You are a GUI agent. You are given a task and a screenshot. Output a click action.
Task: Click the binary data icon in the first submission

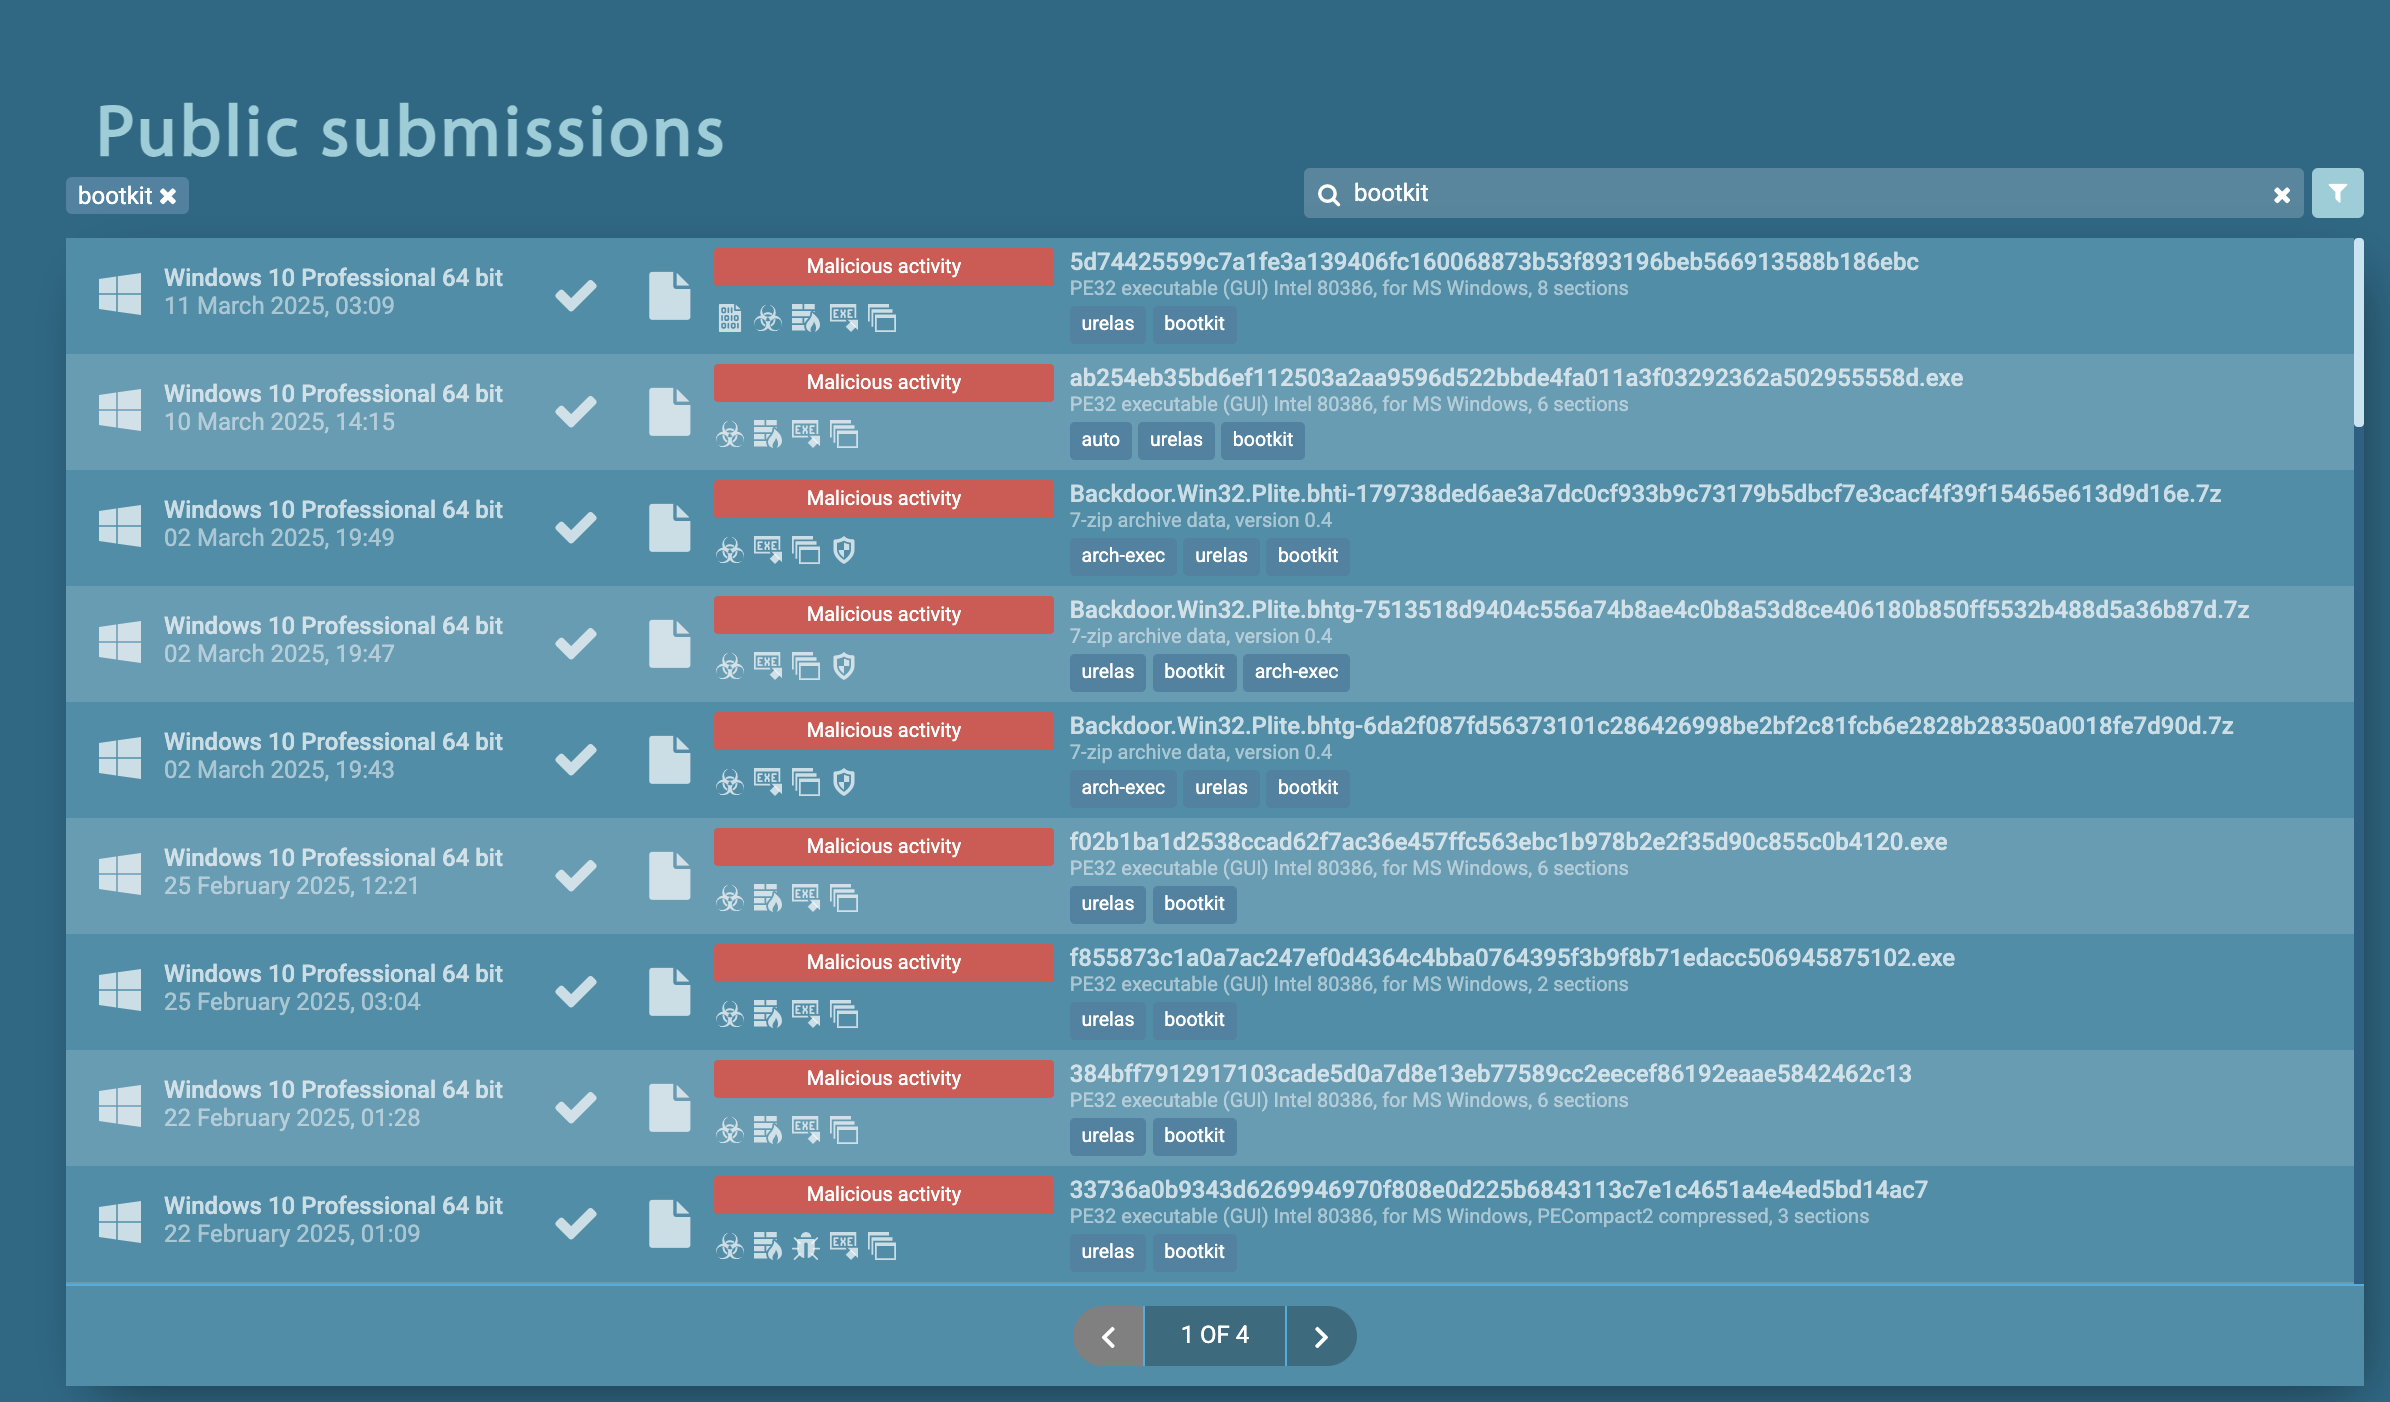pos(730,319)
